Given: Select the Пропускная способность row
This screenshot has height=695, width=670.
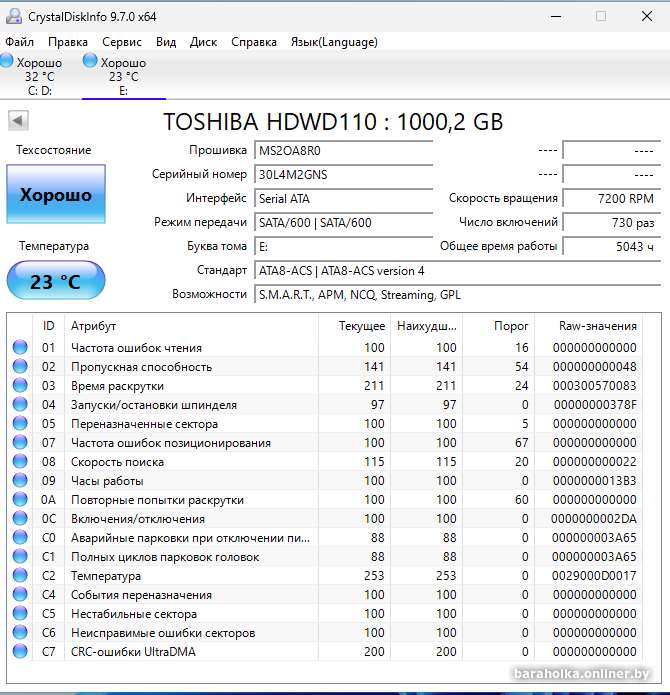Looking at the screenshot, I should 325,367.
